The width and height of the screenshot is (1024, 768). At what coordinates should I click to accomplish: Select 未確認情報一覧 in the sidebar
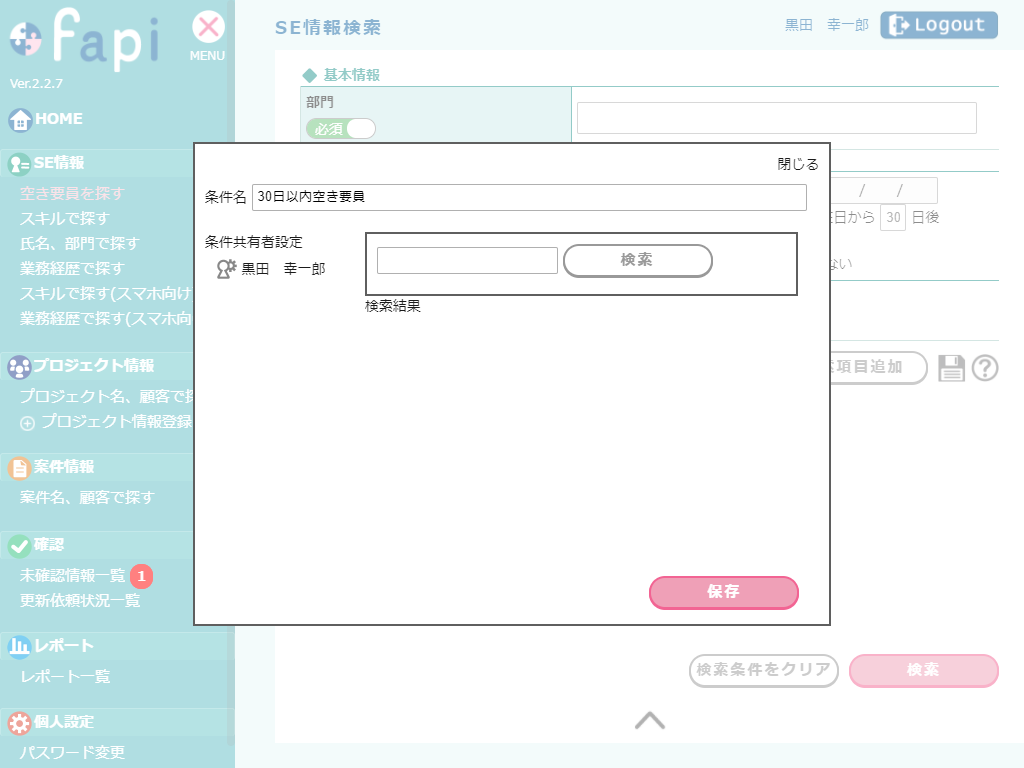click(x=73, y=576)
